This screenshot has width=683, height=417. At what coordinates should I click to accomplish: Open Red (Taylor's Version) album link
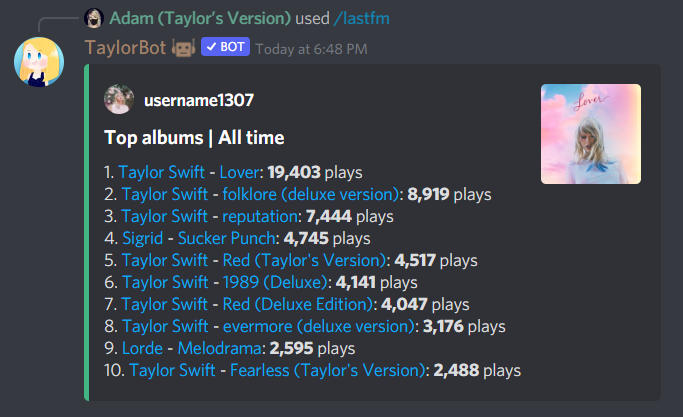[x=304, y=261]
